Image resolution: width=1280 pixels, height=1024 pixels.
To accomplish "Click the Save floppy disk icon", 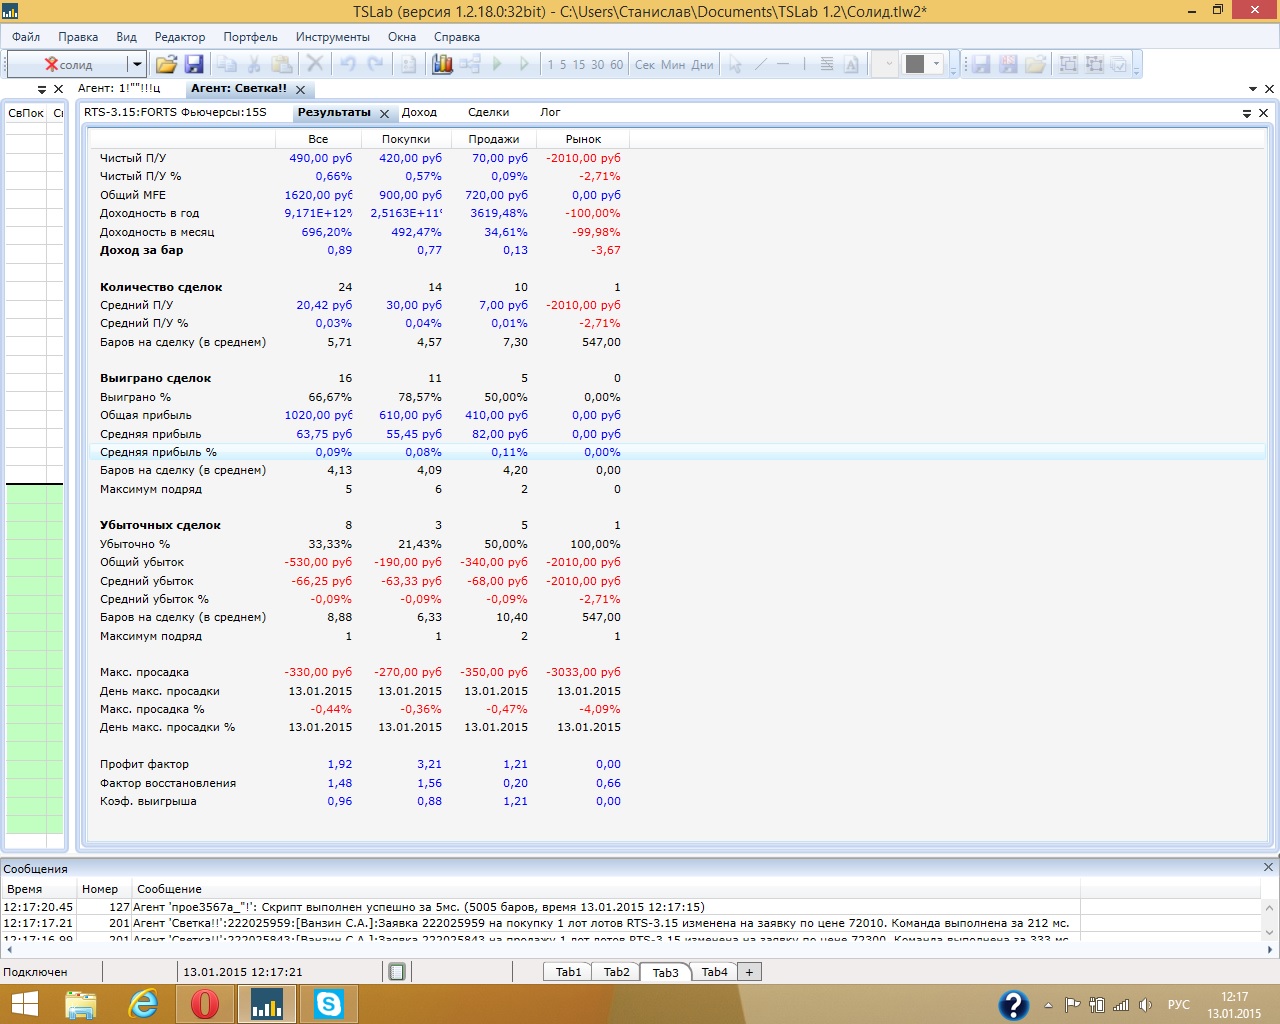I will 194,64.
